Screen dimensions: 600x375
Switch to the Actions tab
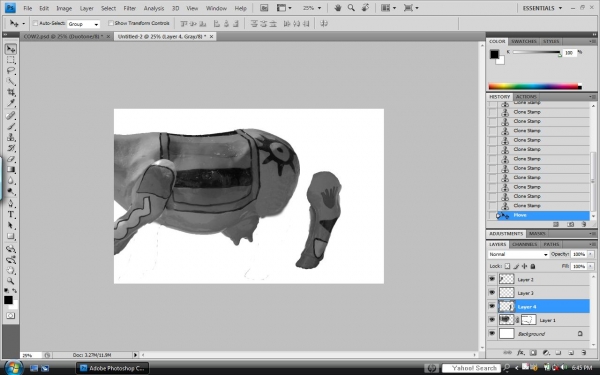(x=526, y=96)
